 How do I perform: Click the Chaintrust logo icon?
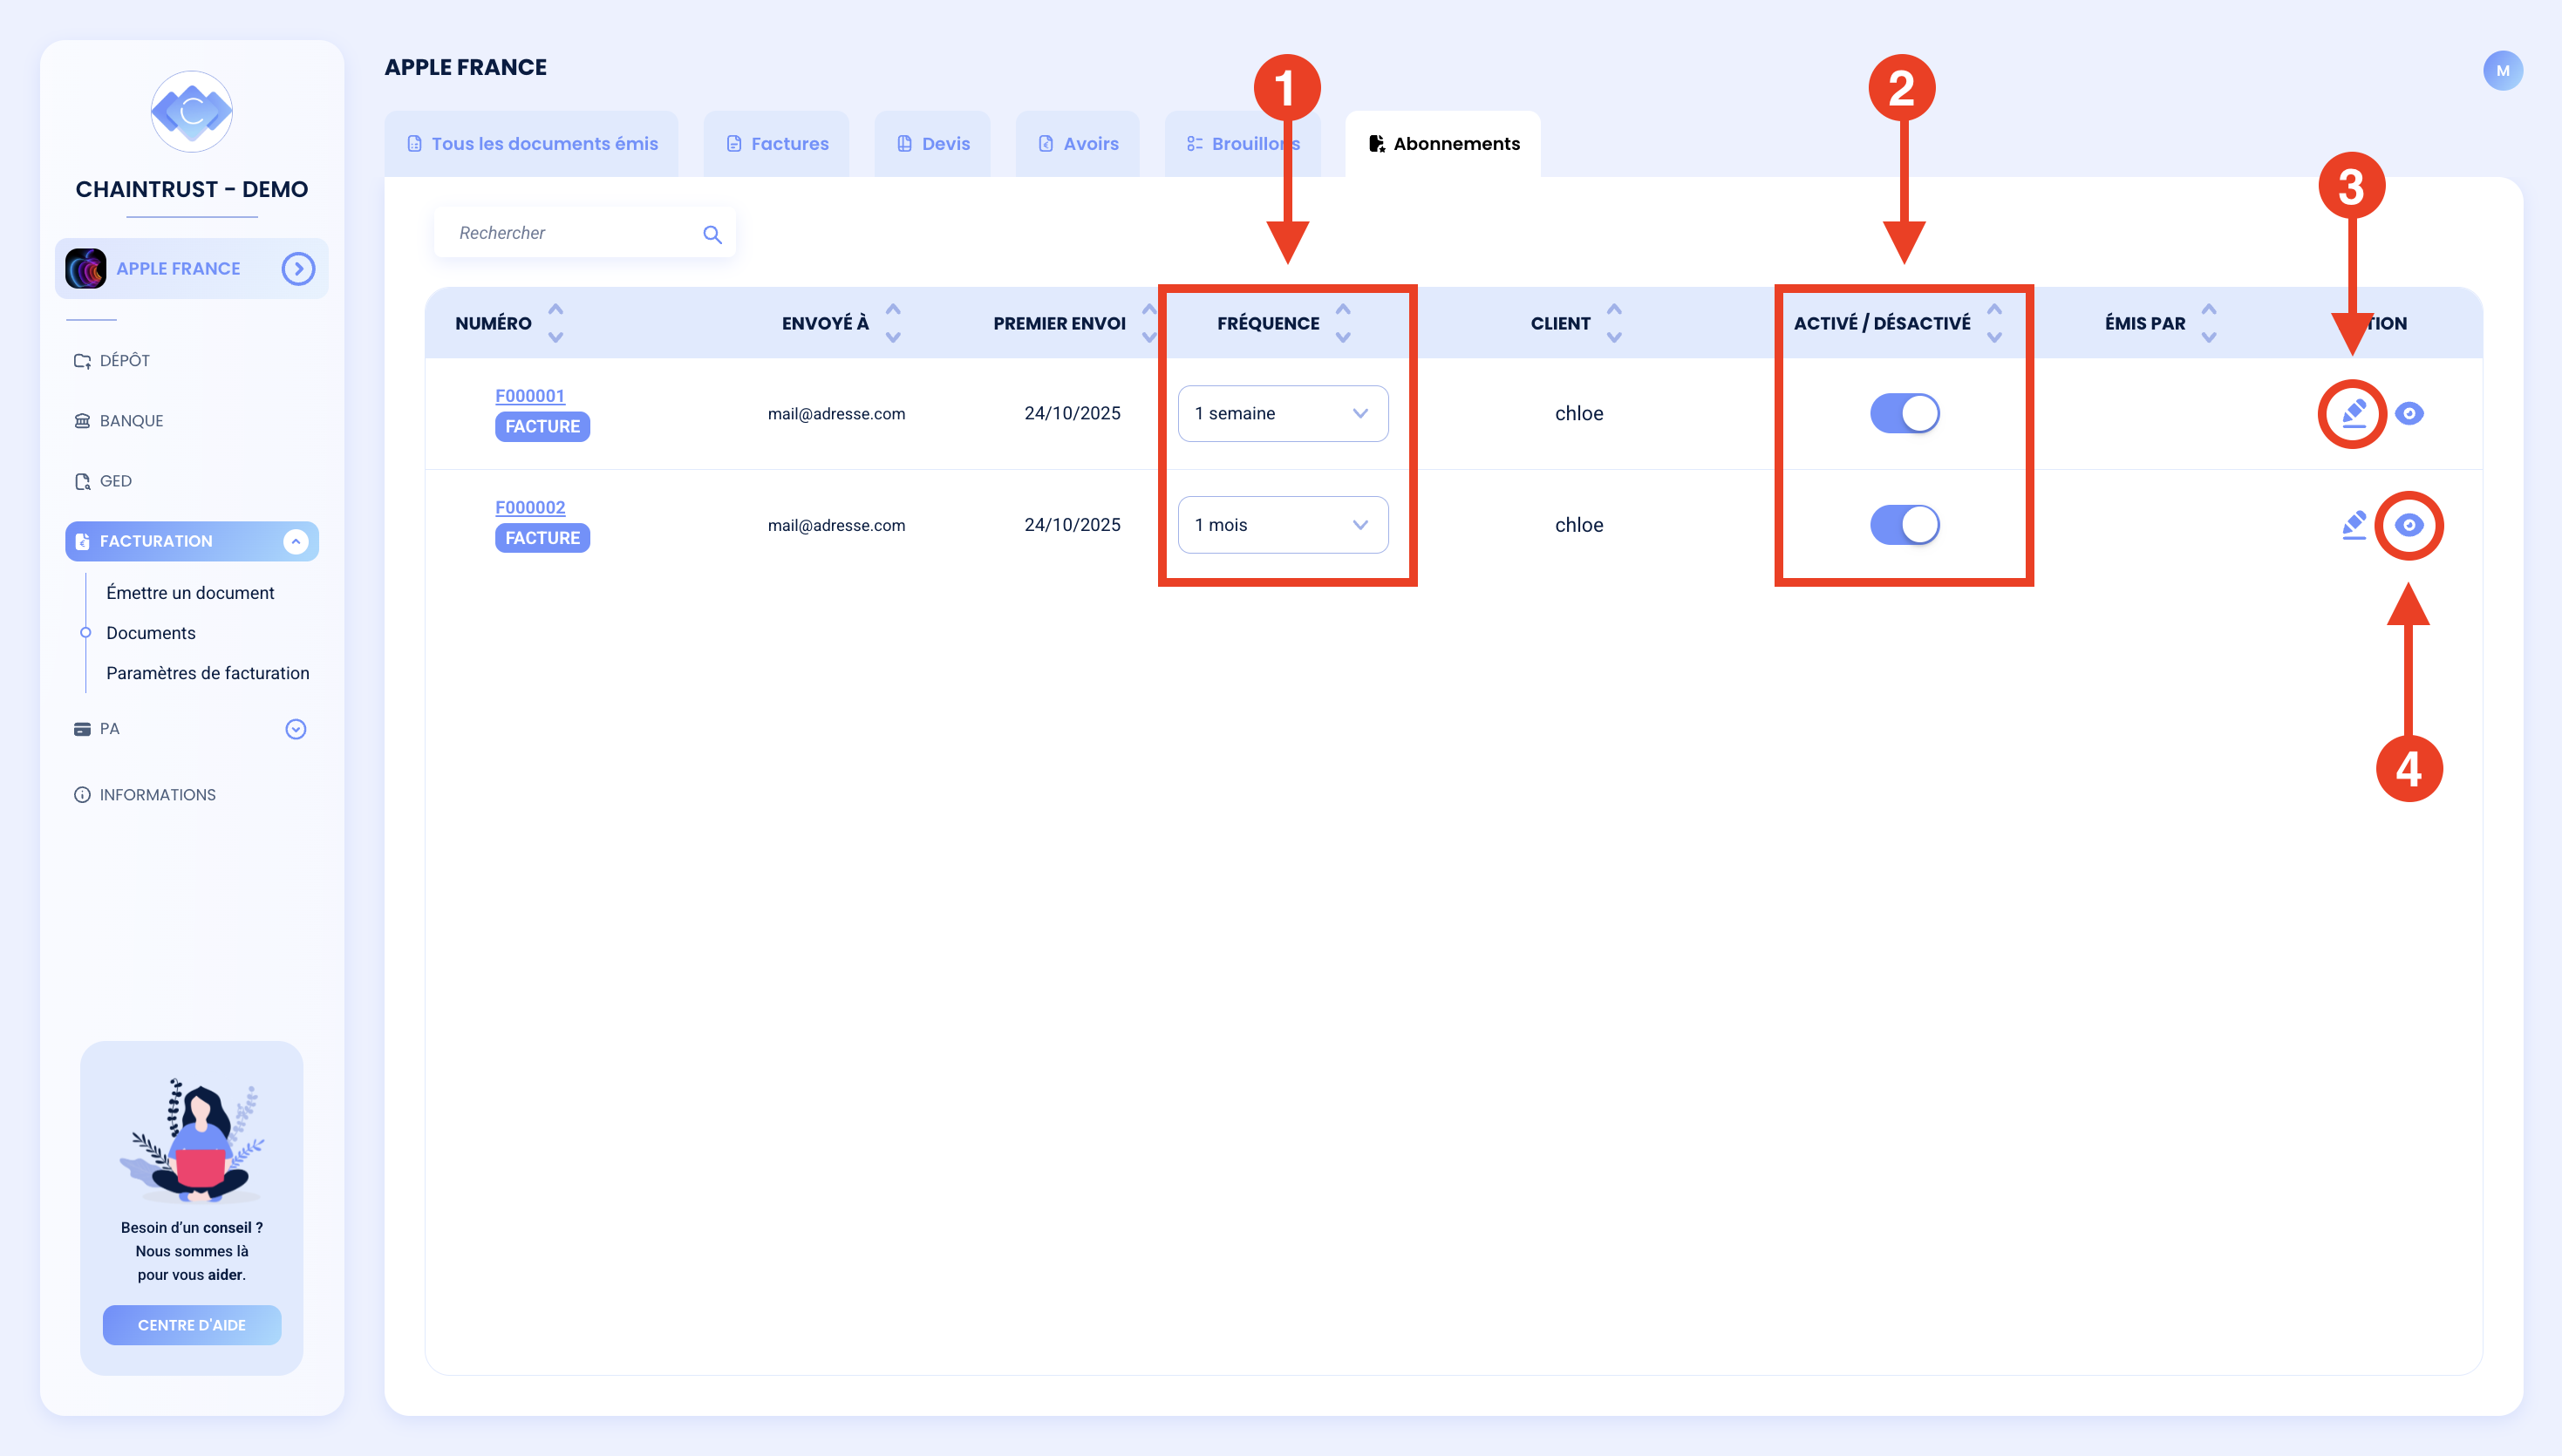click(191, 111)
